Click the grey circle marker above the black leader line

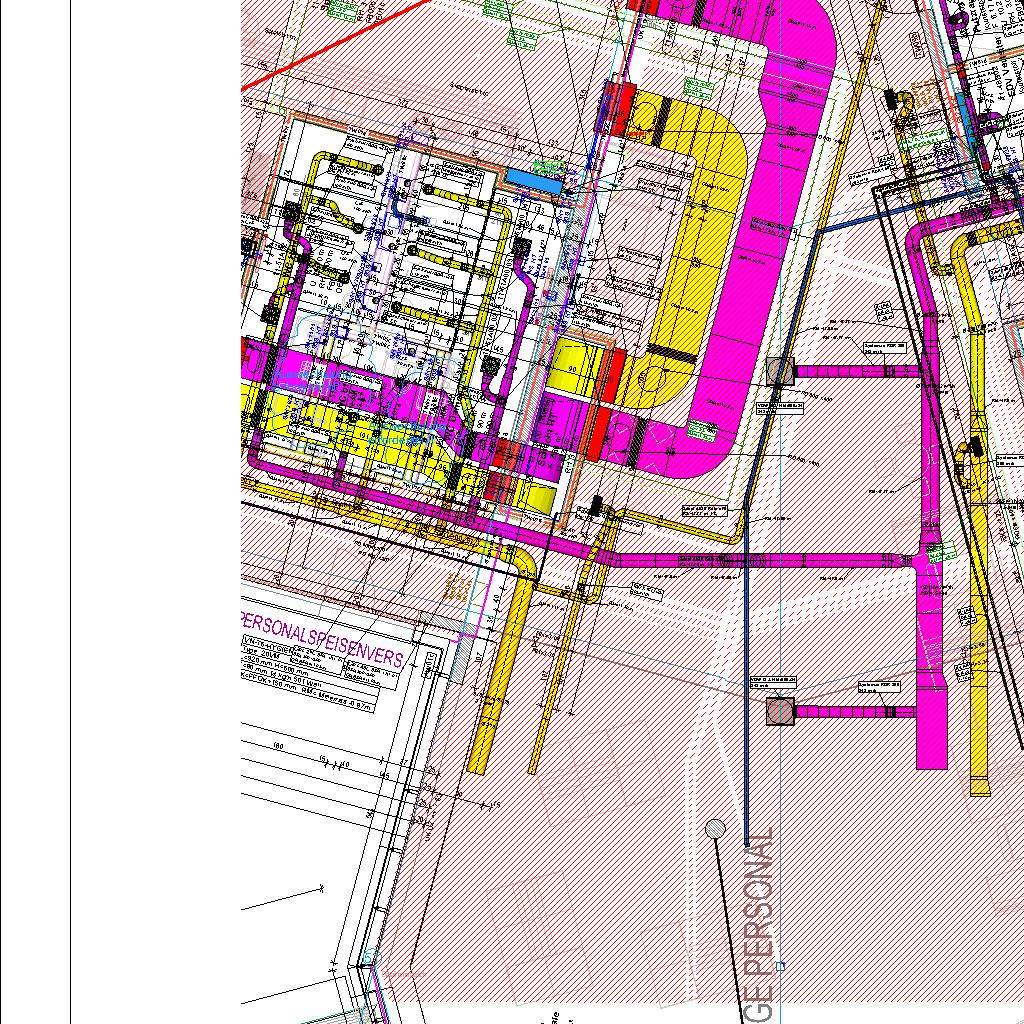(x=715, y=829)
